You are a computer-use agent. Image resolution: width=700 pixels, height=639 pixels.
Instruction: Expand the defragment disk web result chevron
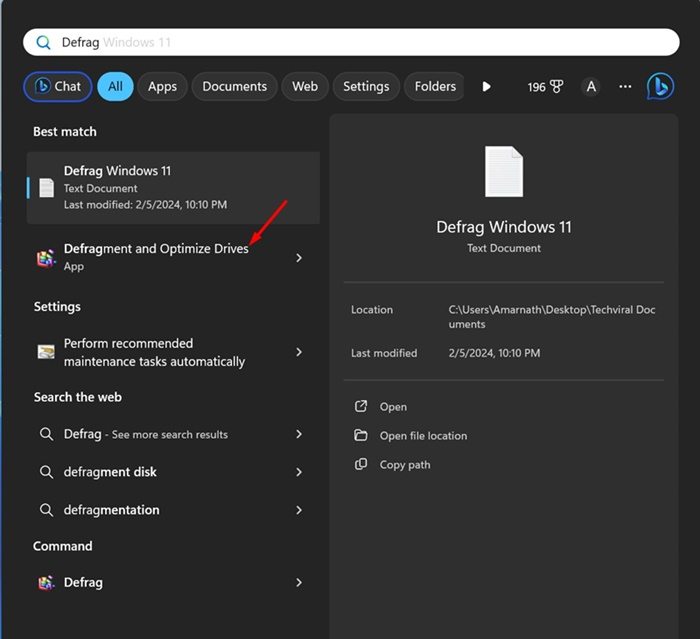[299, 472]
